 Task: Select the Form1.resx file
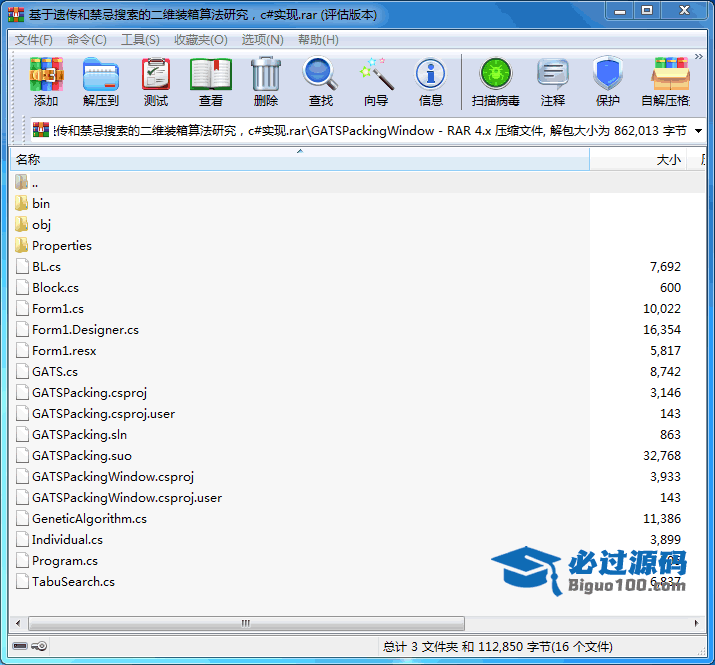pyautogui.click(x=56, y=350)
